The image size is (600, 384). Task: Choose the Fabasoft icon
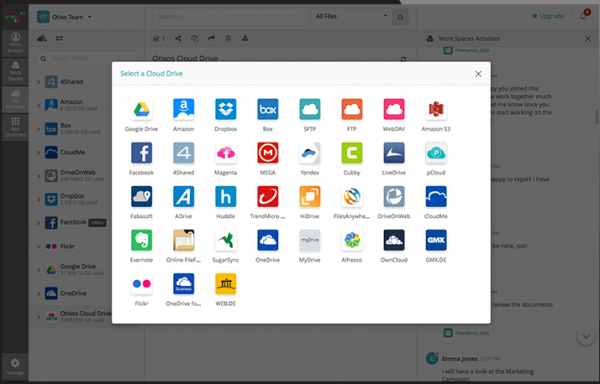pos(141,197)
